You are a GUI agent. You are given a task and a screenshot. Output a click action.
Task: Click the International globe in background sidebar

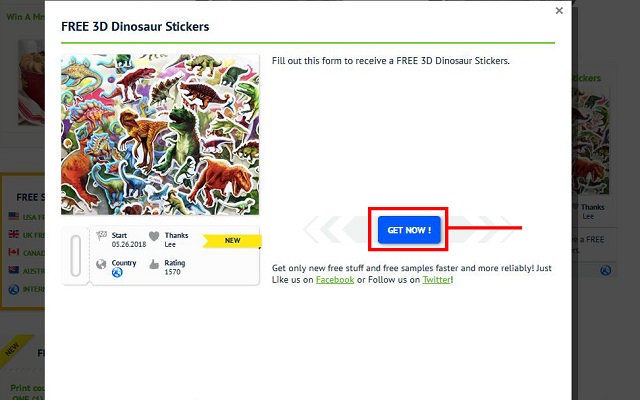14,289
